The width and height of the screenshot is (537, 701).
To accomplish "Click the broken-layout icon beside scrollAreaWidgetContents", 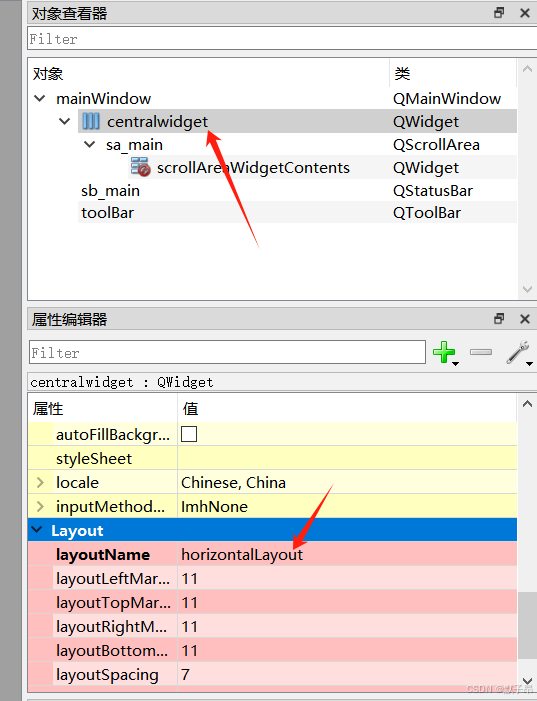I will click(x=140, y=167).
